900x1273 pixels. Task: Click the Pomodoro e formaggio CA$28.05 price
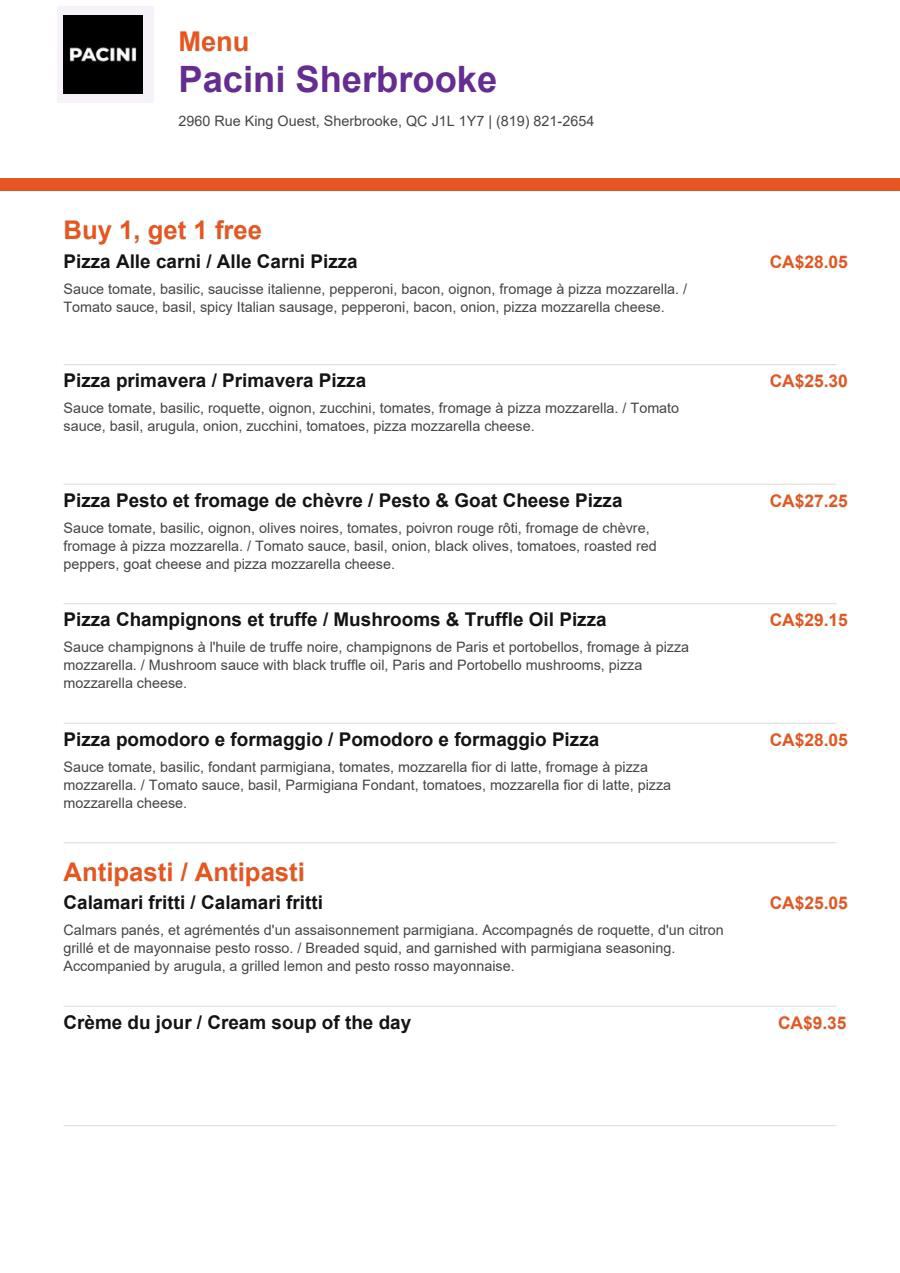point(808,740)
